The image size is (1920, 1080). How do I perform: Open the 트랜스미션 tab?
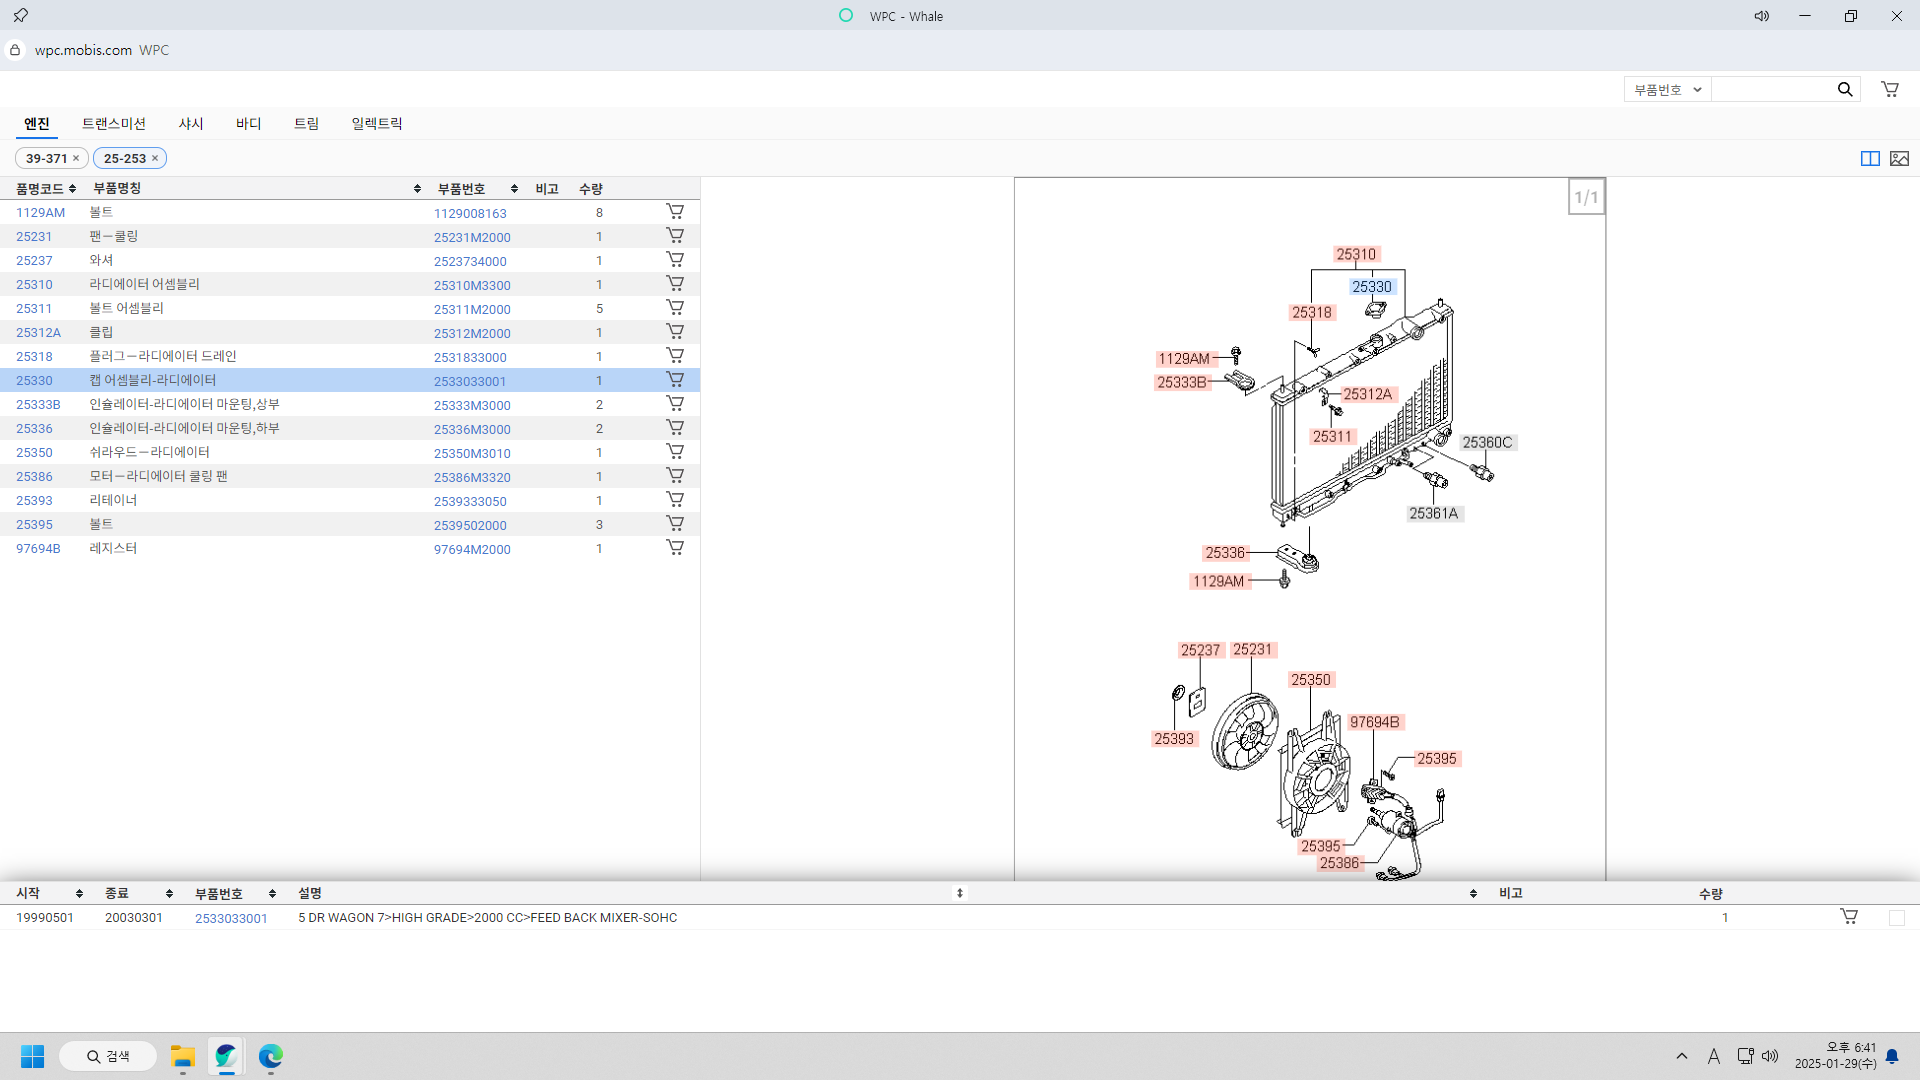point(113,124)
